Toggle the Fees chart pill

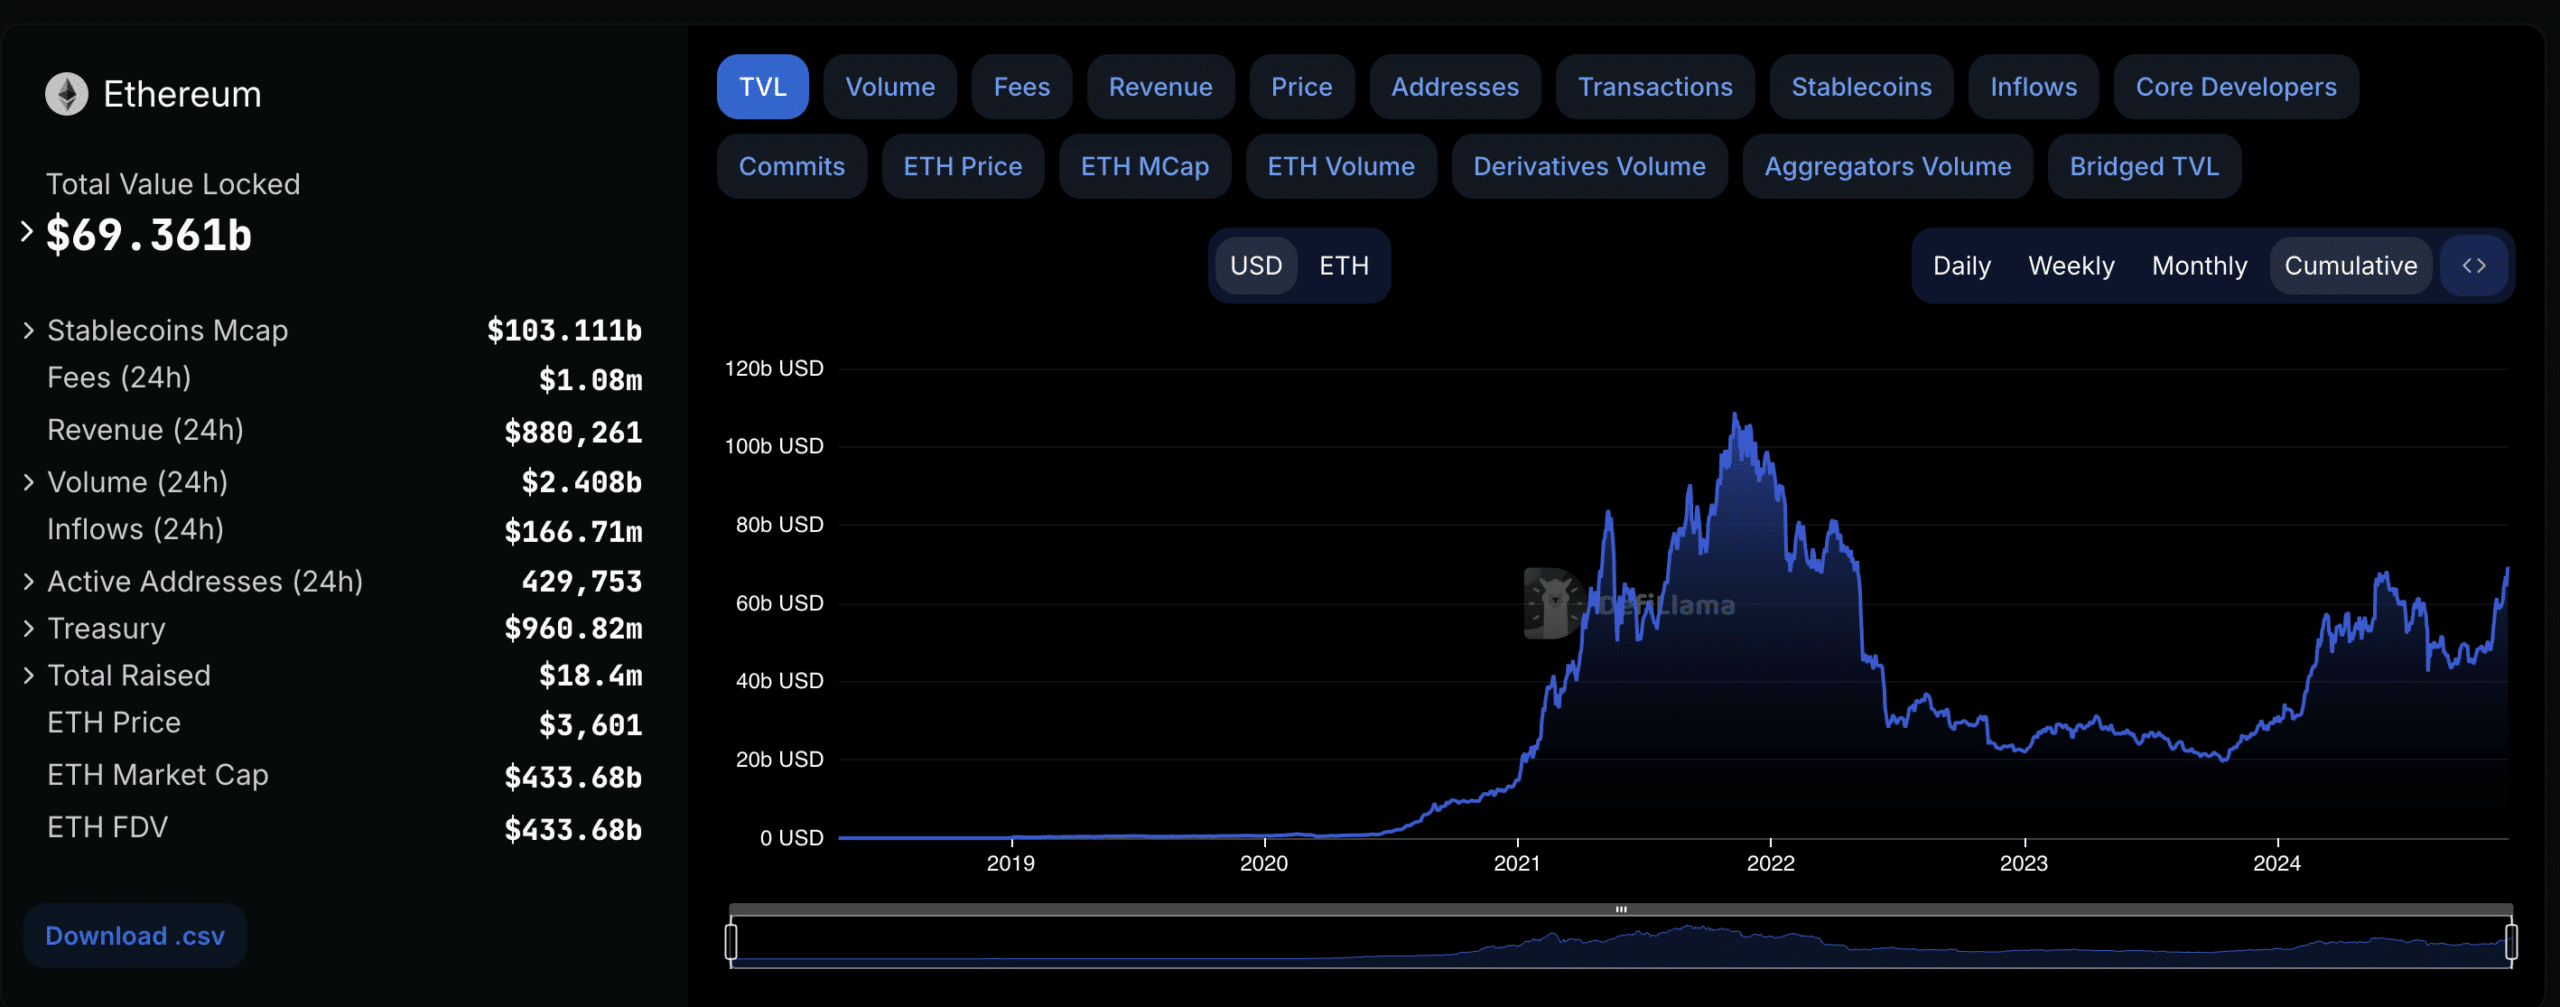tap(1022, 87)
